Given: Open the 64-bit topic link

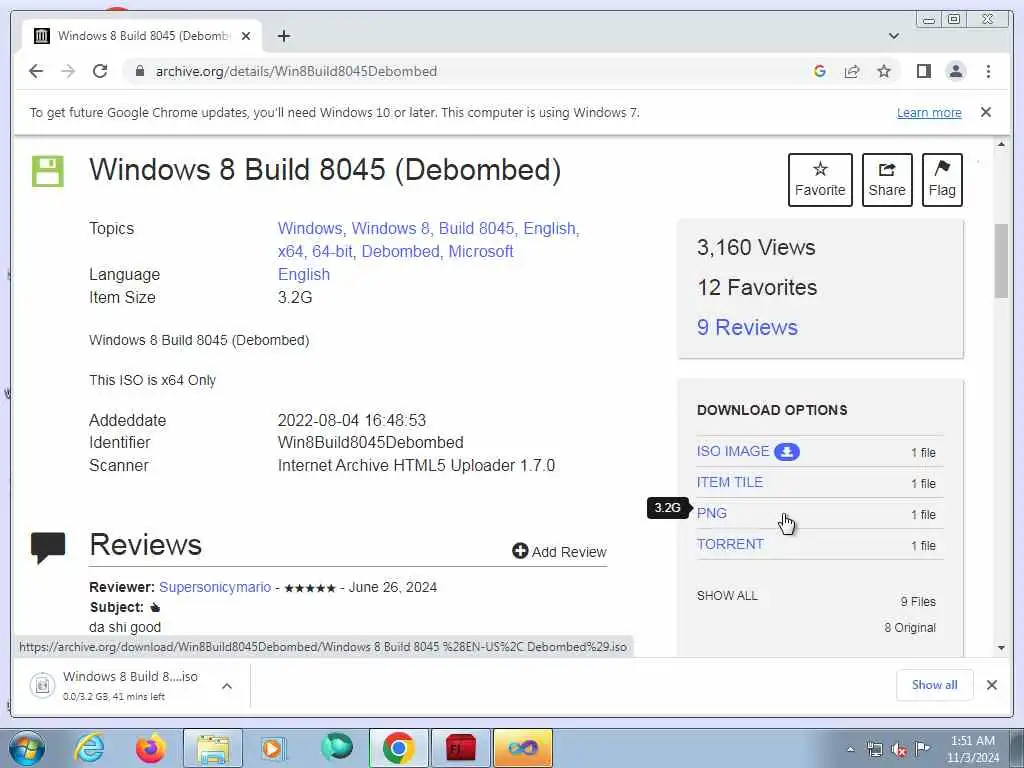Looking at the screenshot, I should pos(332,251).
